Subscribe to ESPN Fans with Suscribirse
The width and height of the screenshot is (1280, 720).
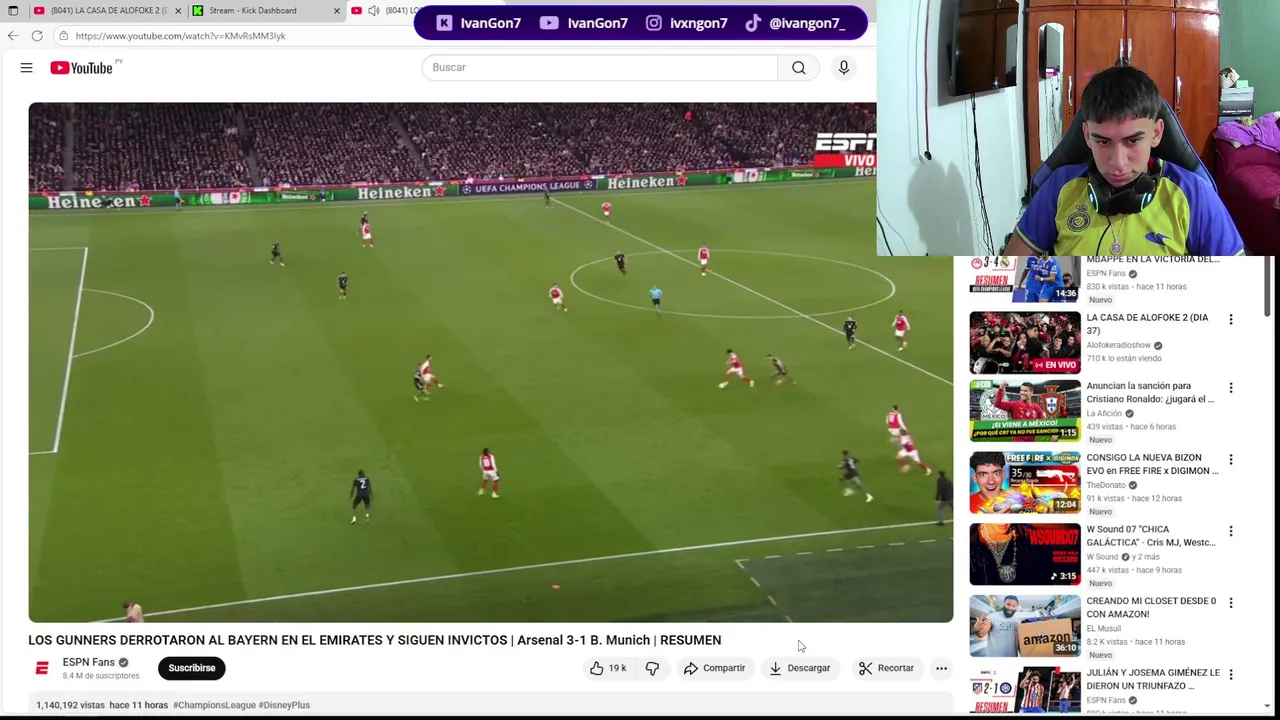(x=192, y=668)
